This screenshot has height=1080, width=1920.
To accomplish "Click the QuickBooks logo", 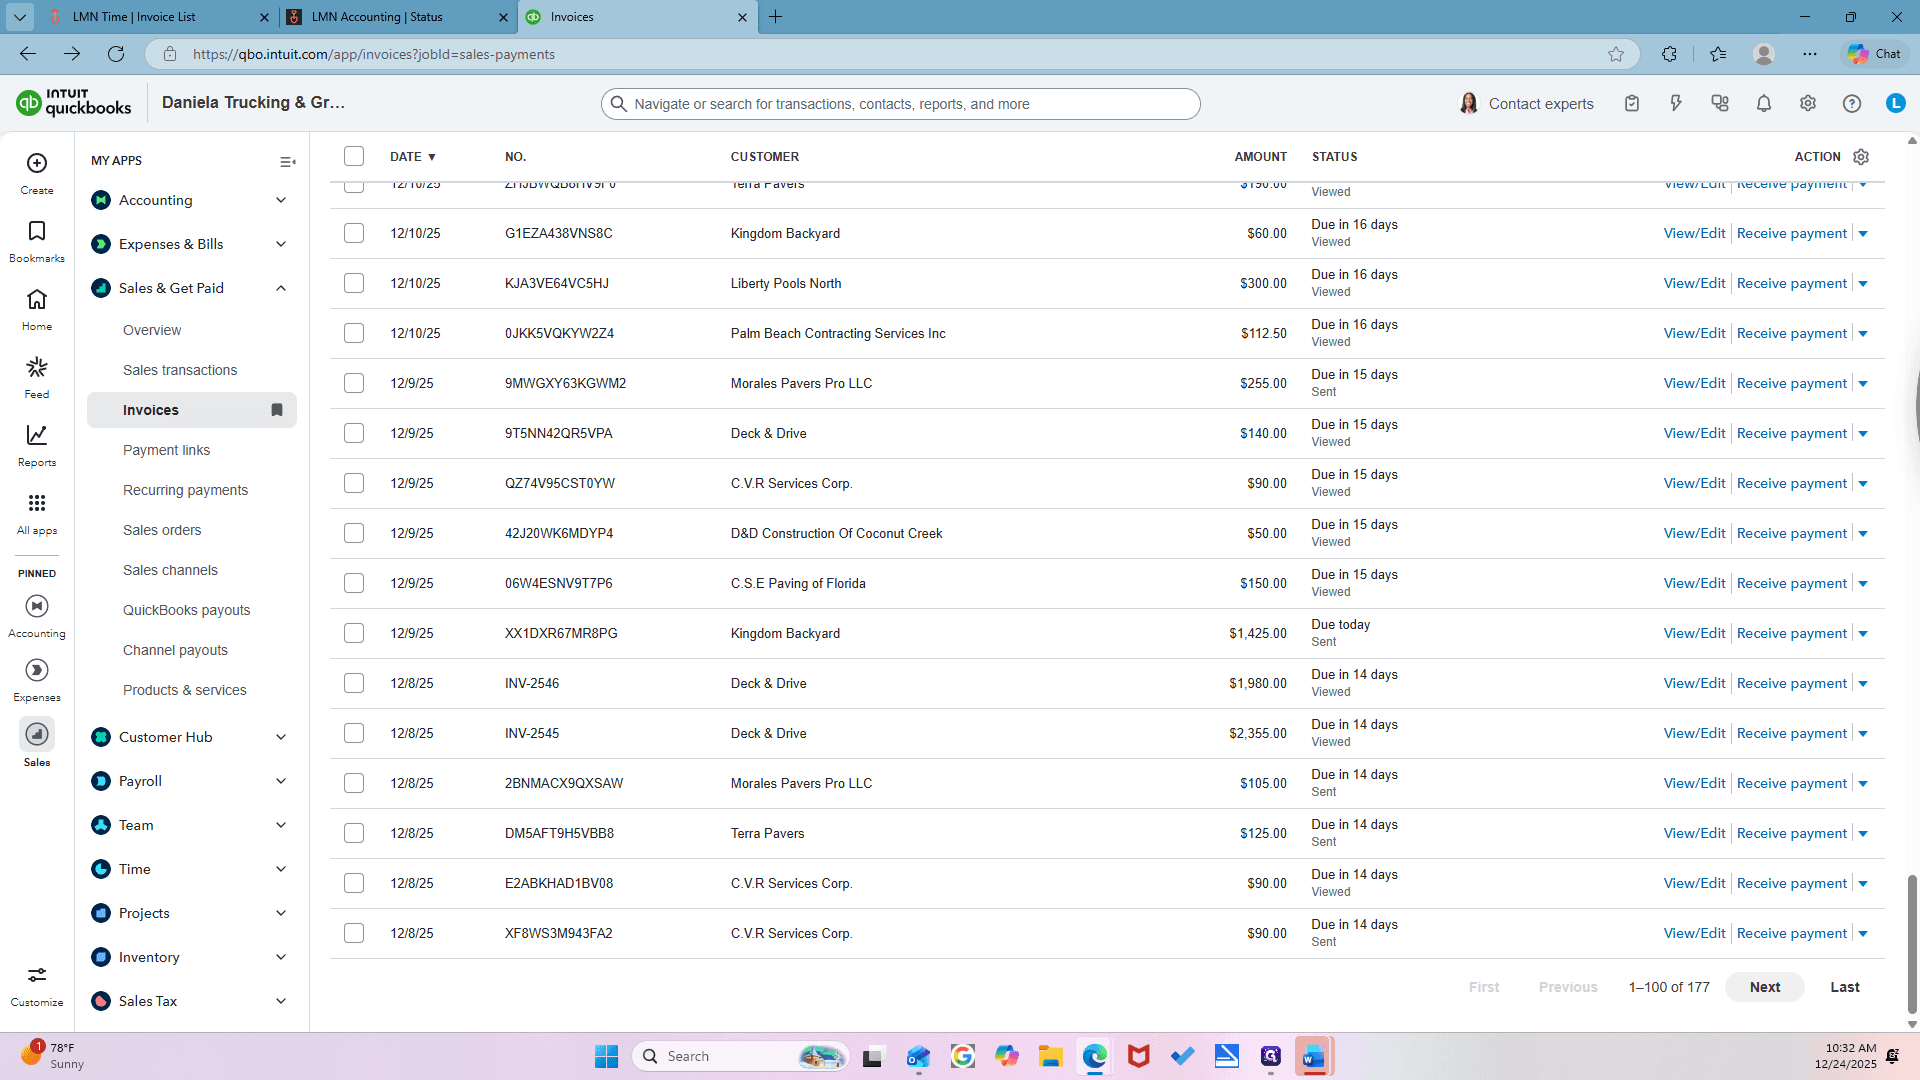I will 74,102.
